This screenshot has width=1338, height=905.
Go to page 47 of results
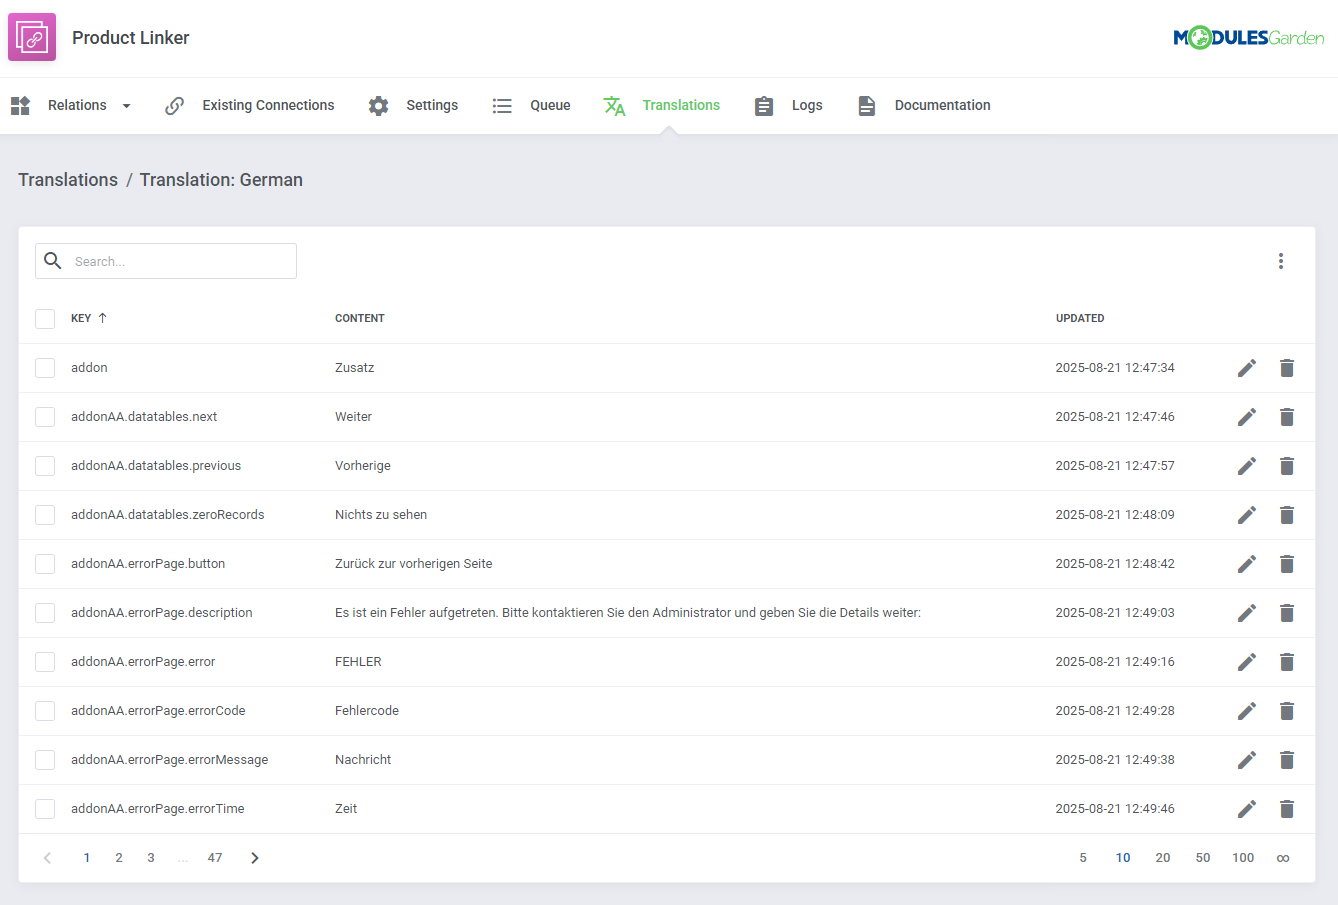click(214, 857)
